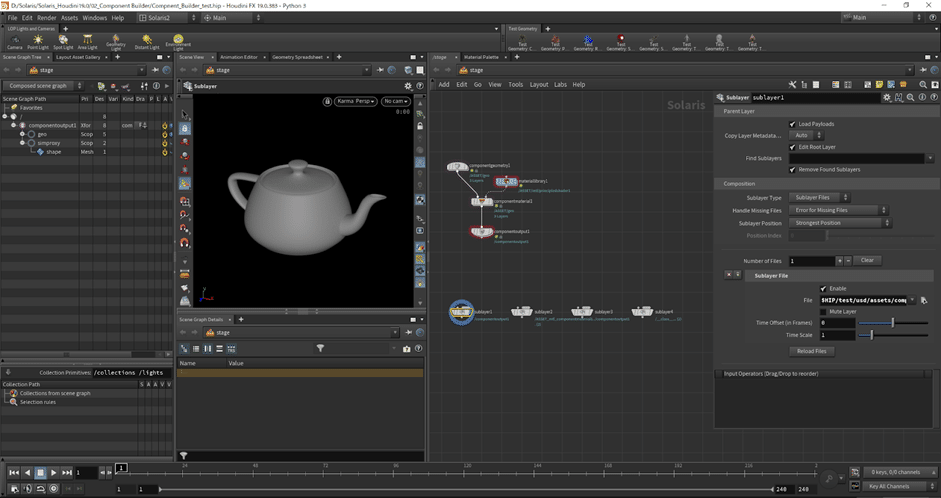Viewport: 941px width, 498px height.
Task: Click the Reload Files button
Action: coord(811,351)
